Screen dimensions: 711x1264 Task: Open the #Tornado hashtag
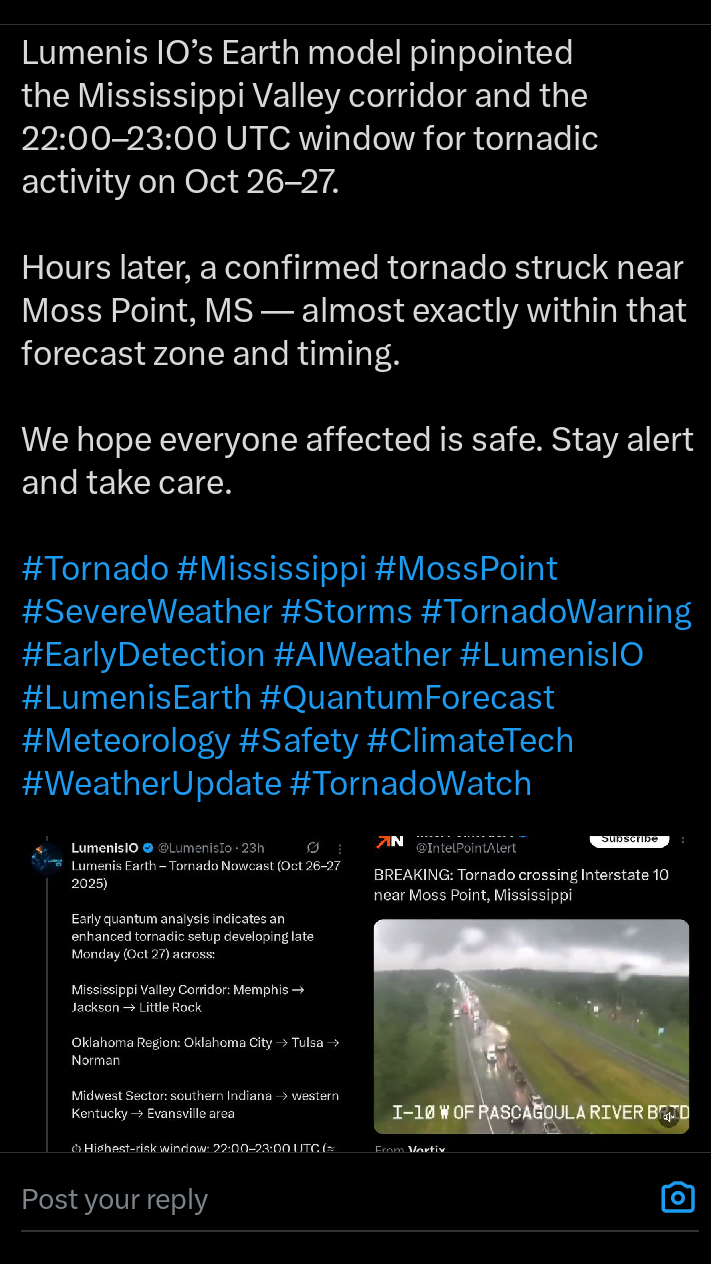pyautogui.click(x=95, y=568)
